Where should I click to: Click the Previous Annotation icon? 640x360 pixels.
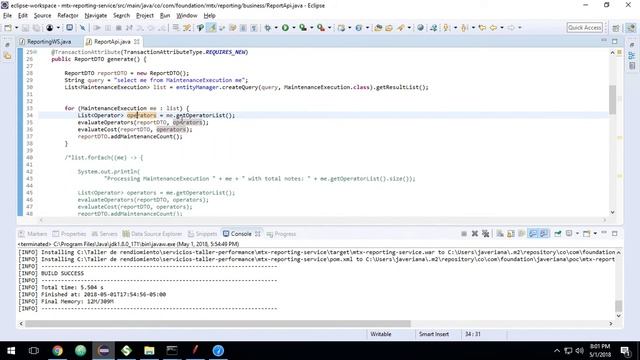[464, 28]
